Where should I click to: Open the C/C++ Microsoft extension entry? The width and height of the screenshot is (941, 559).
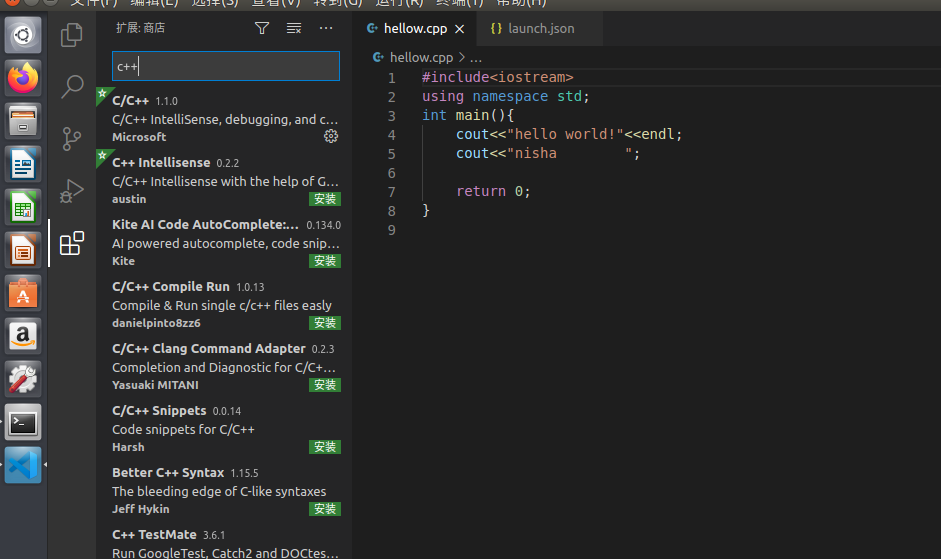pyautogui.click(x=224, y=118)
